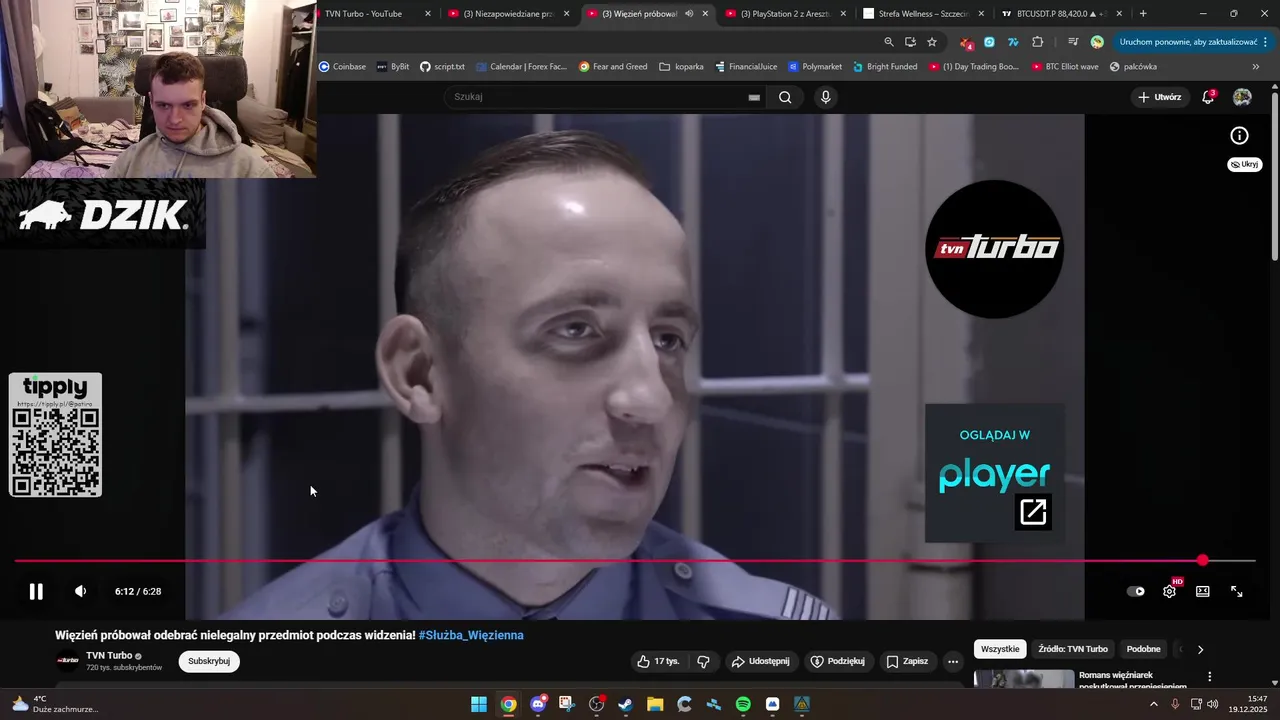Select the Wszystkie filter chip
Screen dimensions: 1280x720
tap(1000, 649)
